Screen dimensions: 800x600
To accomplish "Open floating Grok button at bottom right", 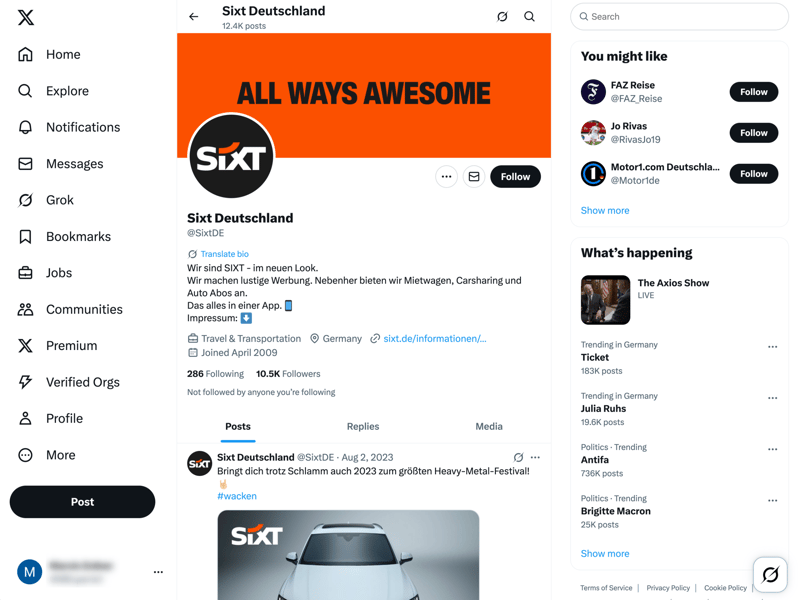I will [x=770, y=574].
